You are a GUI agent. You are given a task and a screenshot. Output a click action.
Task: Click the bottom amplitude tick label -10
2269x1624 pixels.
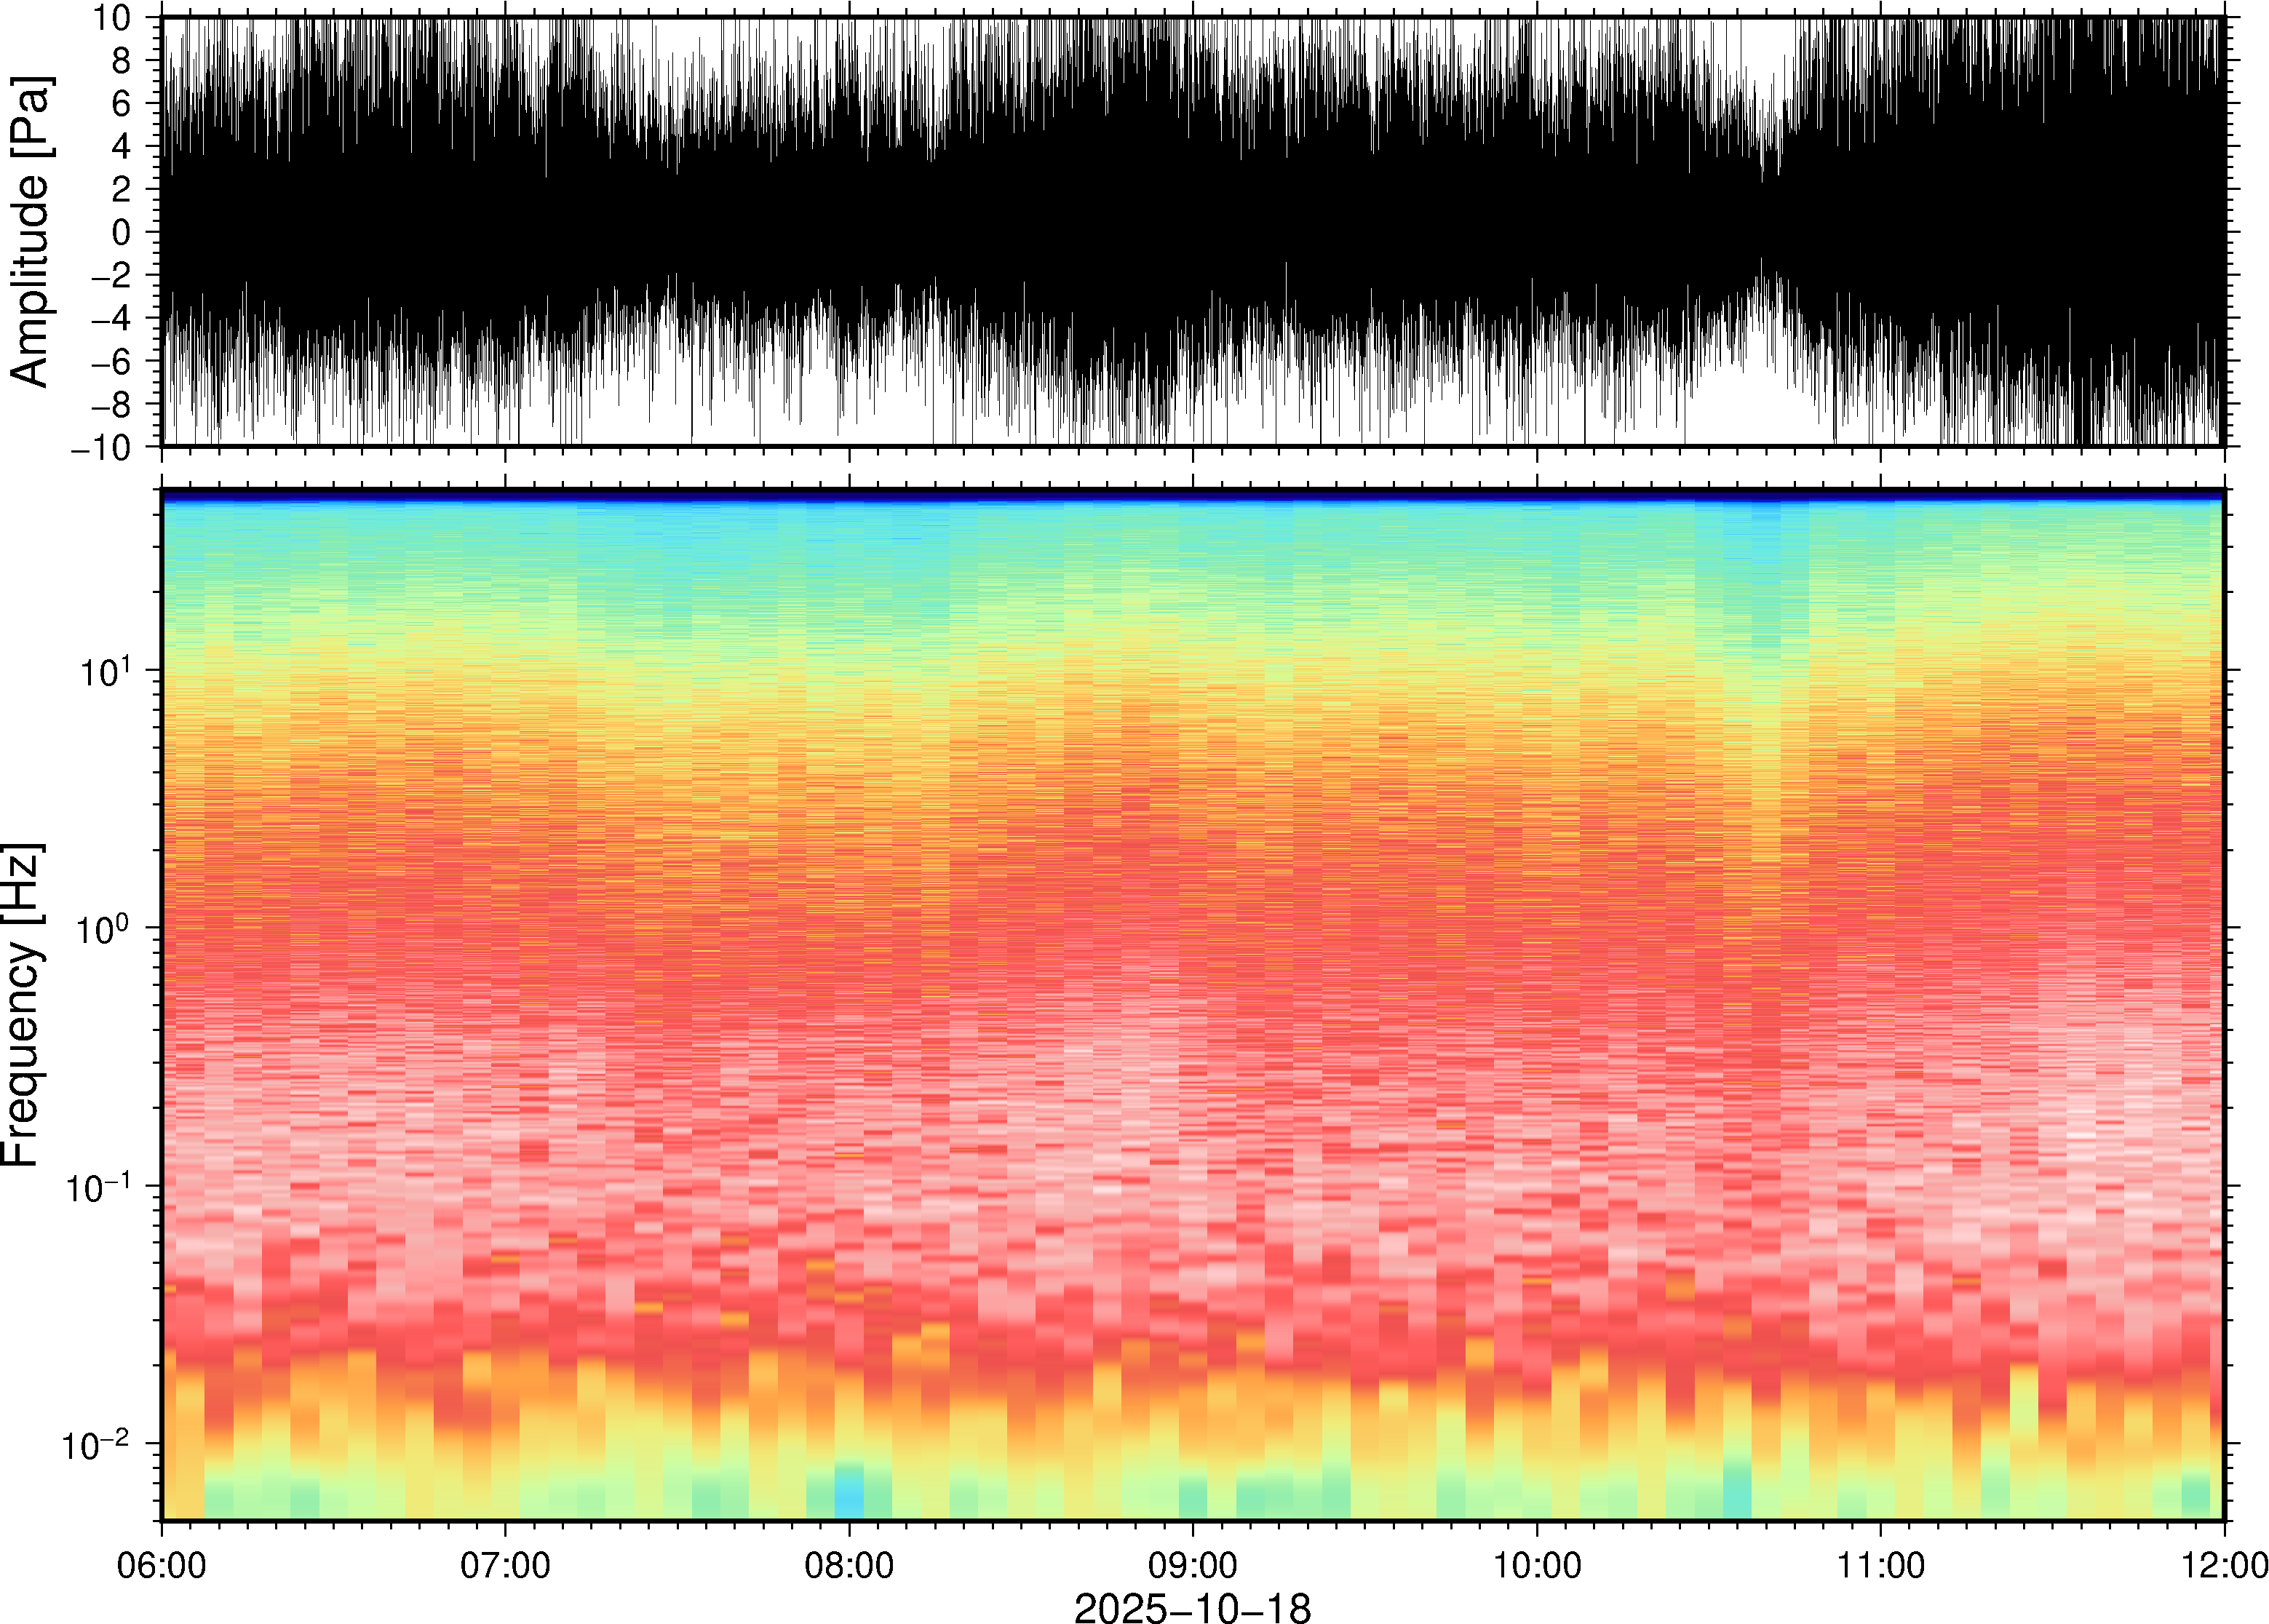point(101,447)
